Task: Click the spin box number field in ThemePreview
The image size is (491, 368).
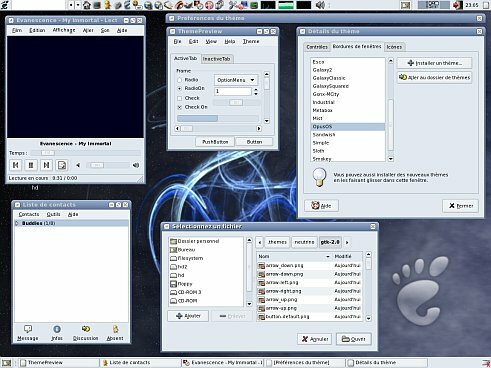Action: 233,91
